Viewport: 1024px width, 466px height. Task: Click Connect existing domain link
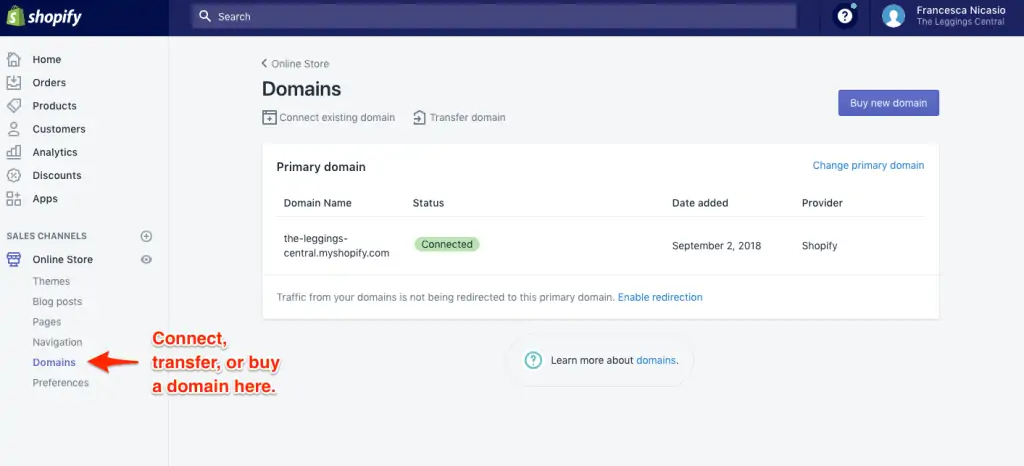[337, 117]
